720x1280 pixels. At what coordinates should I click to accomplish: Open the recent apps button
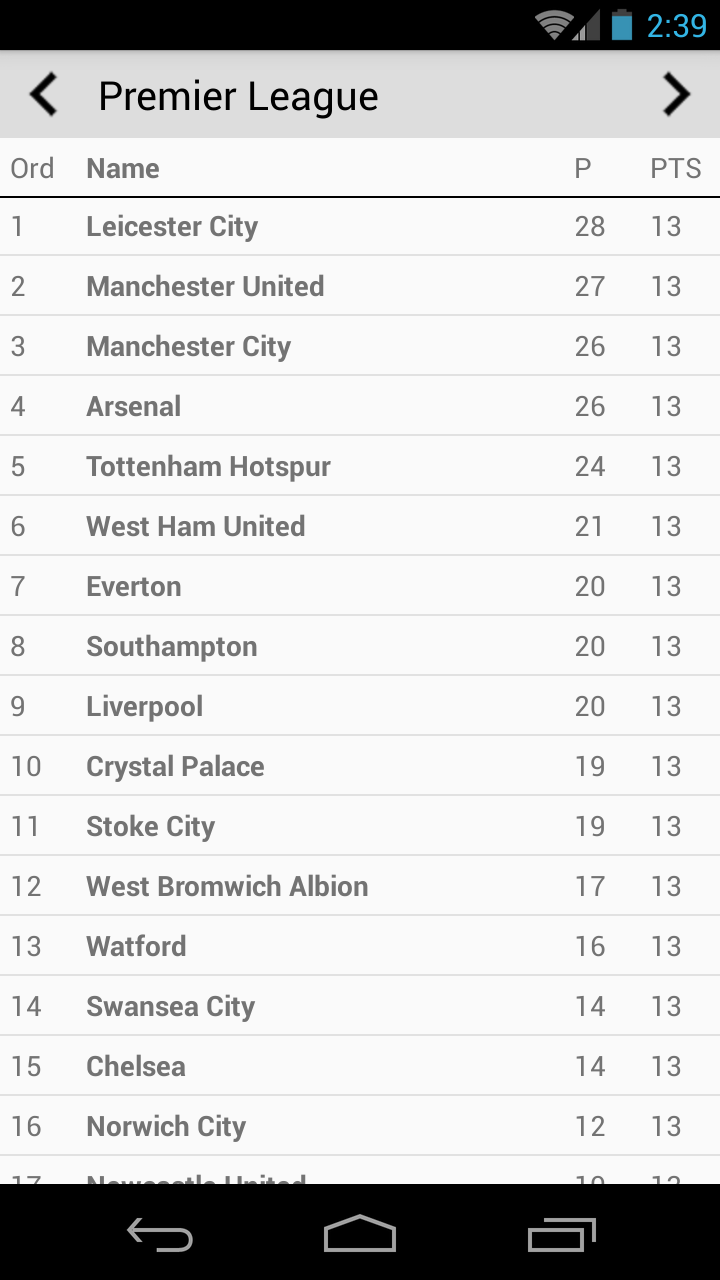[561, 1235]
